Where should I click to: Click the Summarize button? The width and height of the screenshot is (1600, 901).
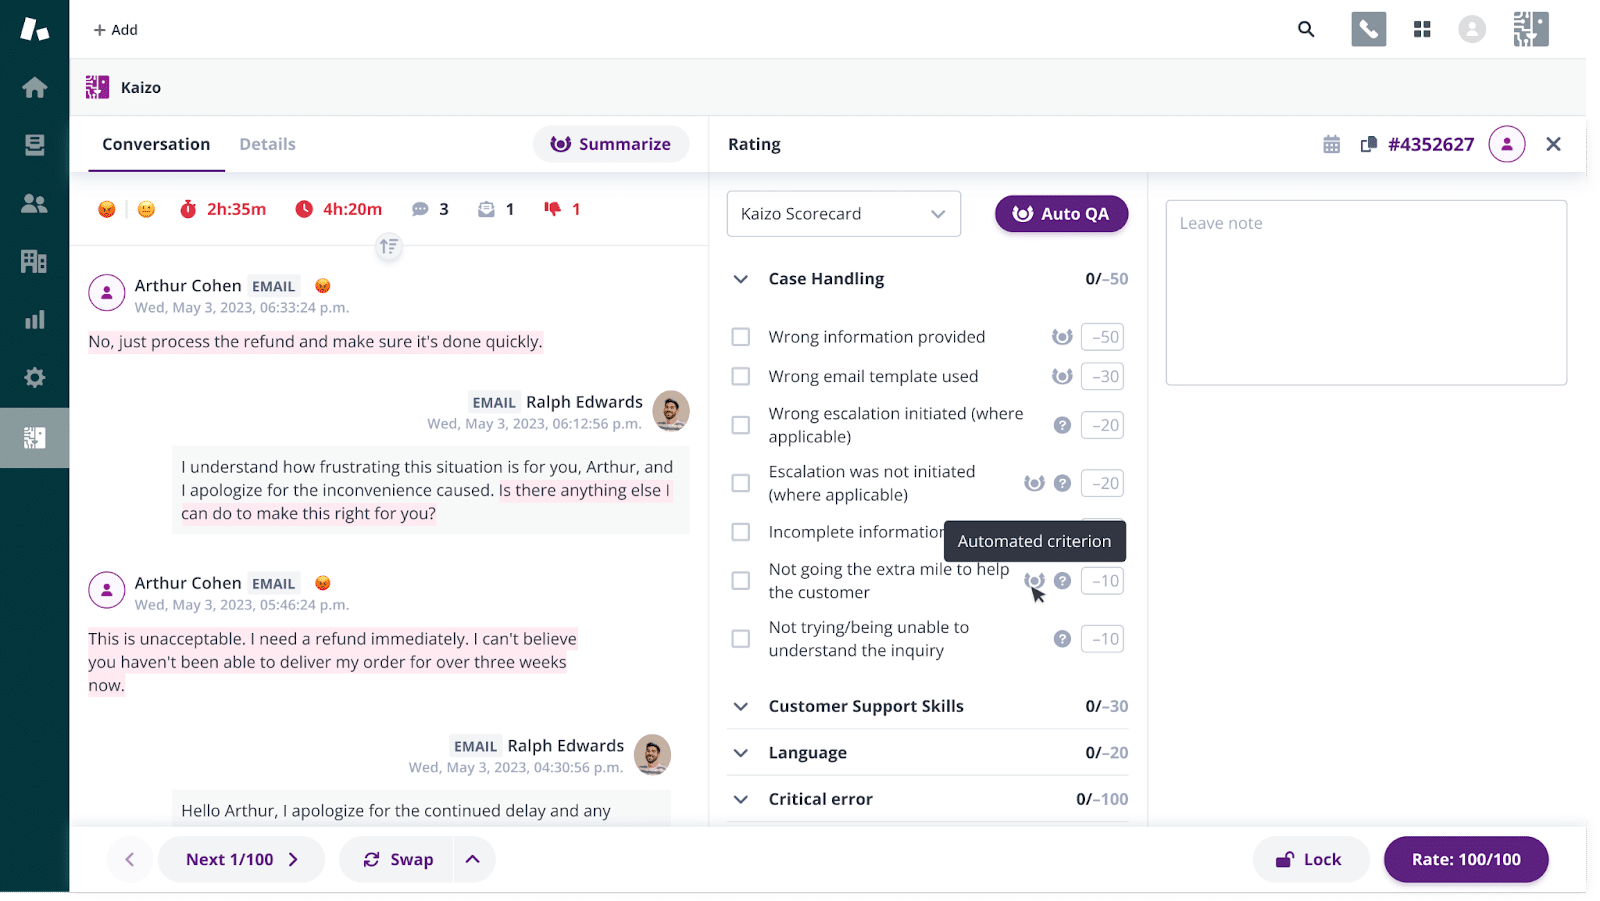[x=611, y=144]
